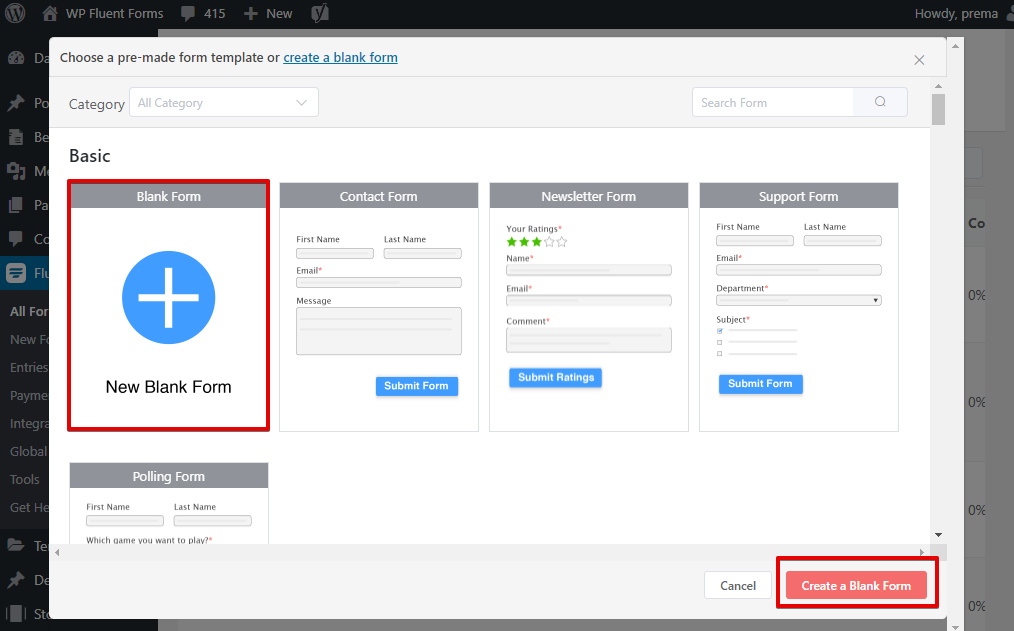Viewport: 1014px width, 631px height.
Task: Open the Yoast SEO icon in admin bar
Action: pyautogui.click(x=320, y=14)
